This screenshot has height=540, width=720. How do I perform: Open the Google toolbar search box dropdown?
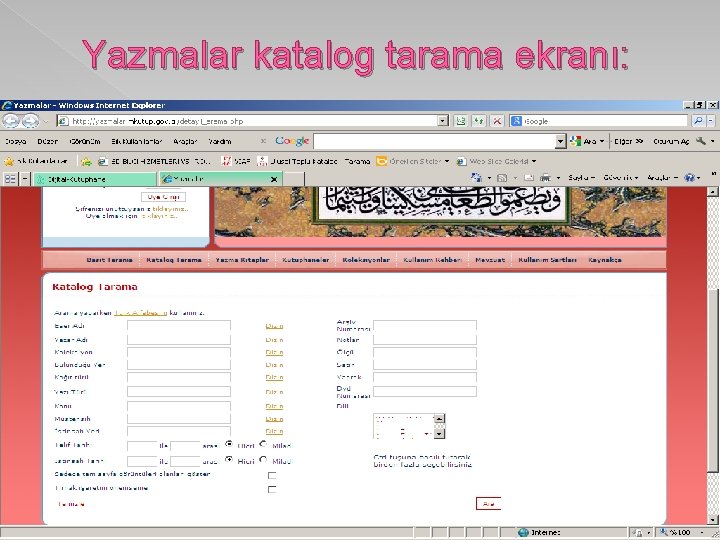tap(560, 141)
